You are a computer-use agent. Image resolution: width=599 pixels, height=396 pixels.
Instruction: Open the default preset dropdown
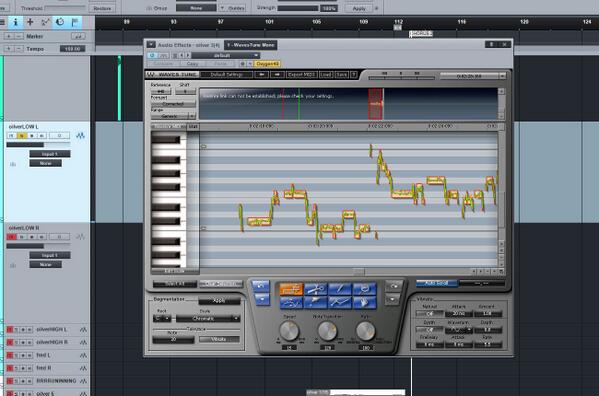point(225,55)
